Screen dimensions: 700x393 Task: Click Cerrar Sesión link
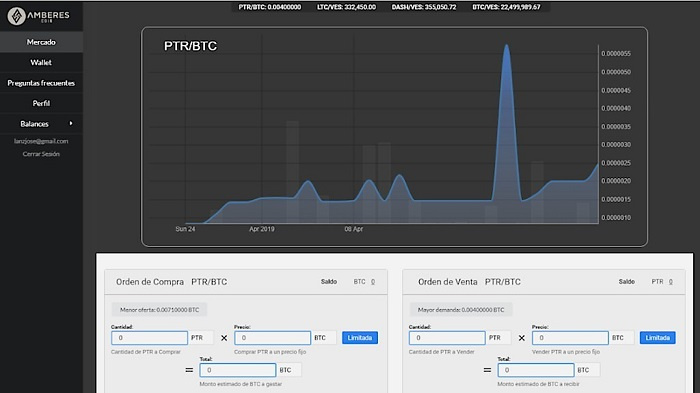41,154
